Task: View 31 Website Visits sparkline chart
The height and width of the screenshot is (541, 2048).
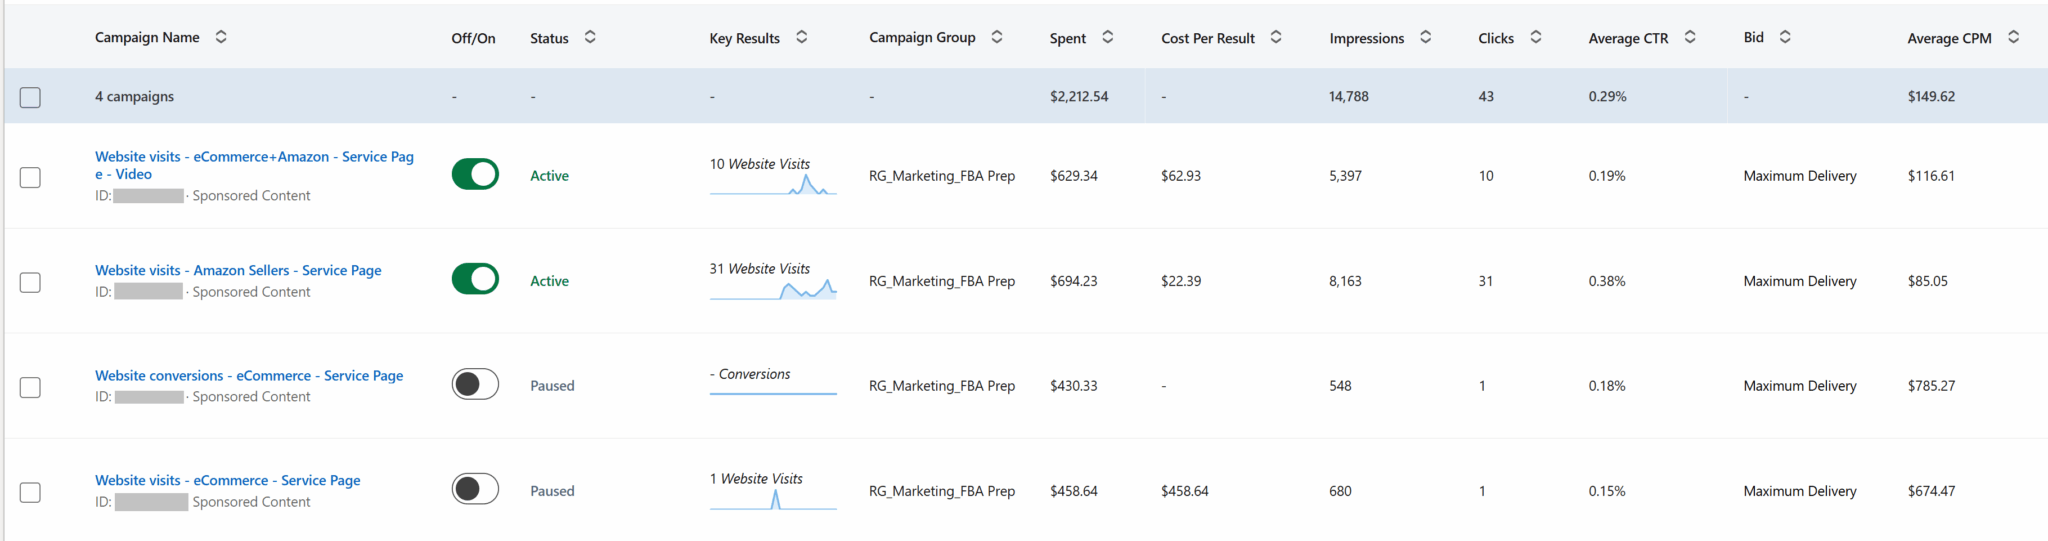Action: tap(773, 290)
